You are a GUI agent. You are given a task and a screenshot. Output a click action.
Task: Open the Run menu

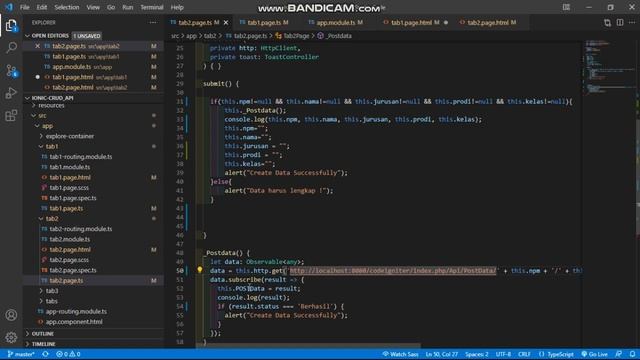coord(128,7)
